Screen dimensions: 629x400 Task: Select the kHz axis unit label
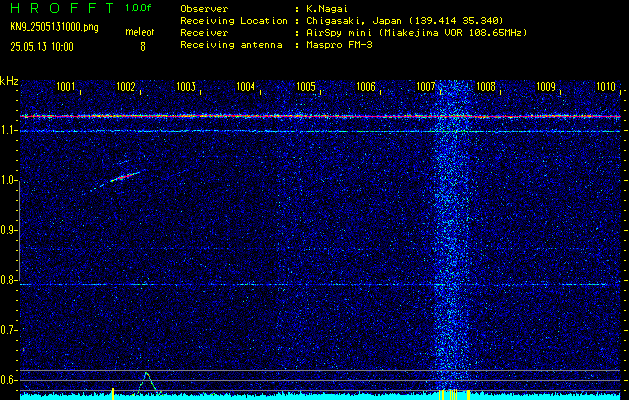pyautogui.click(x=9, y=81)
